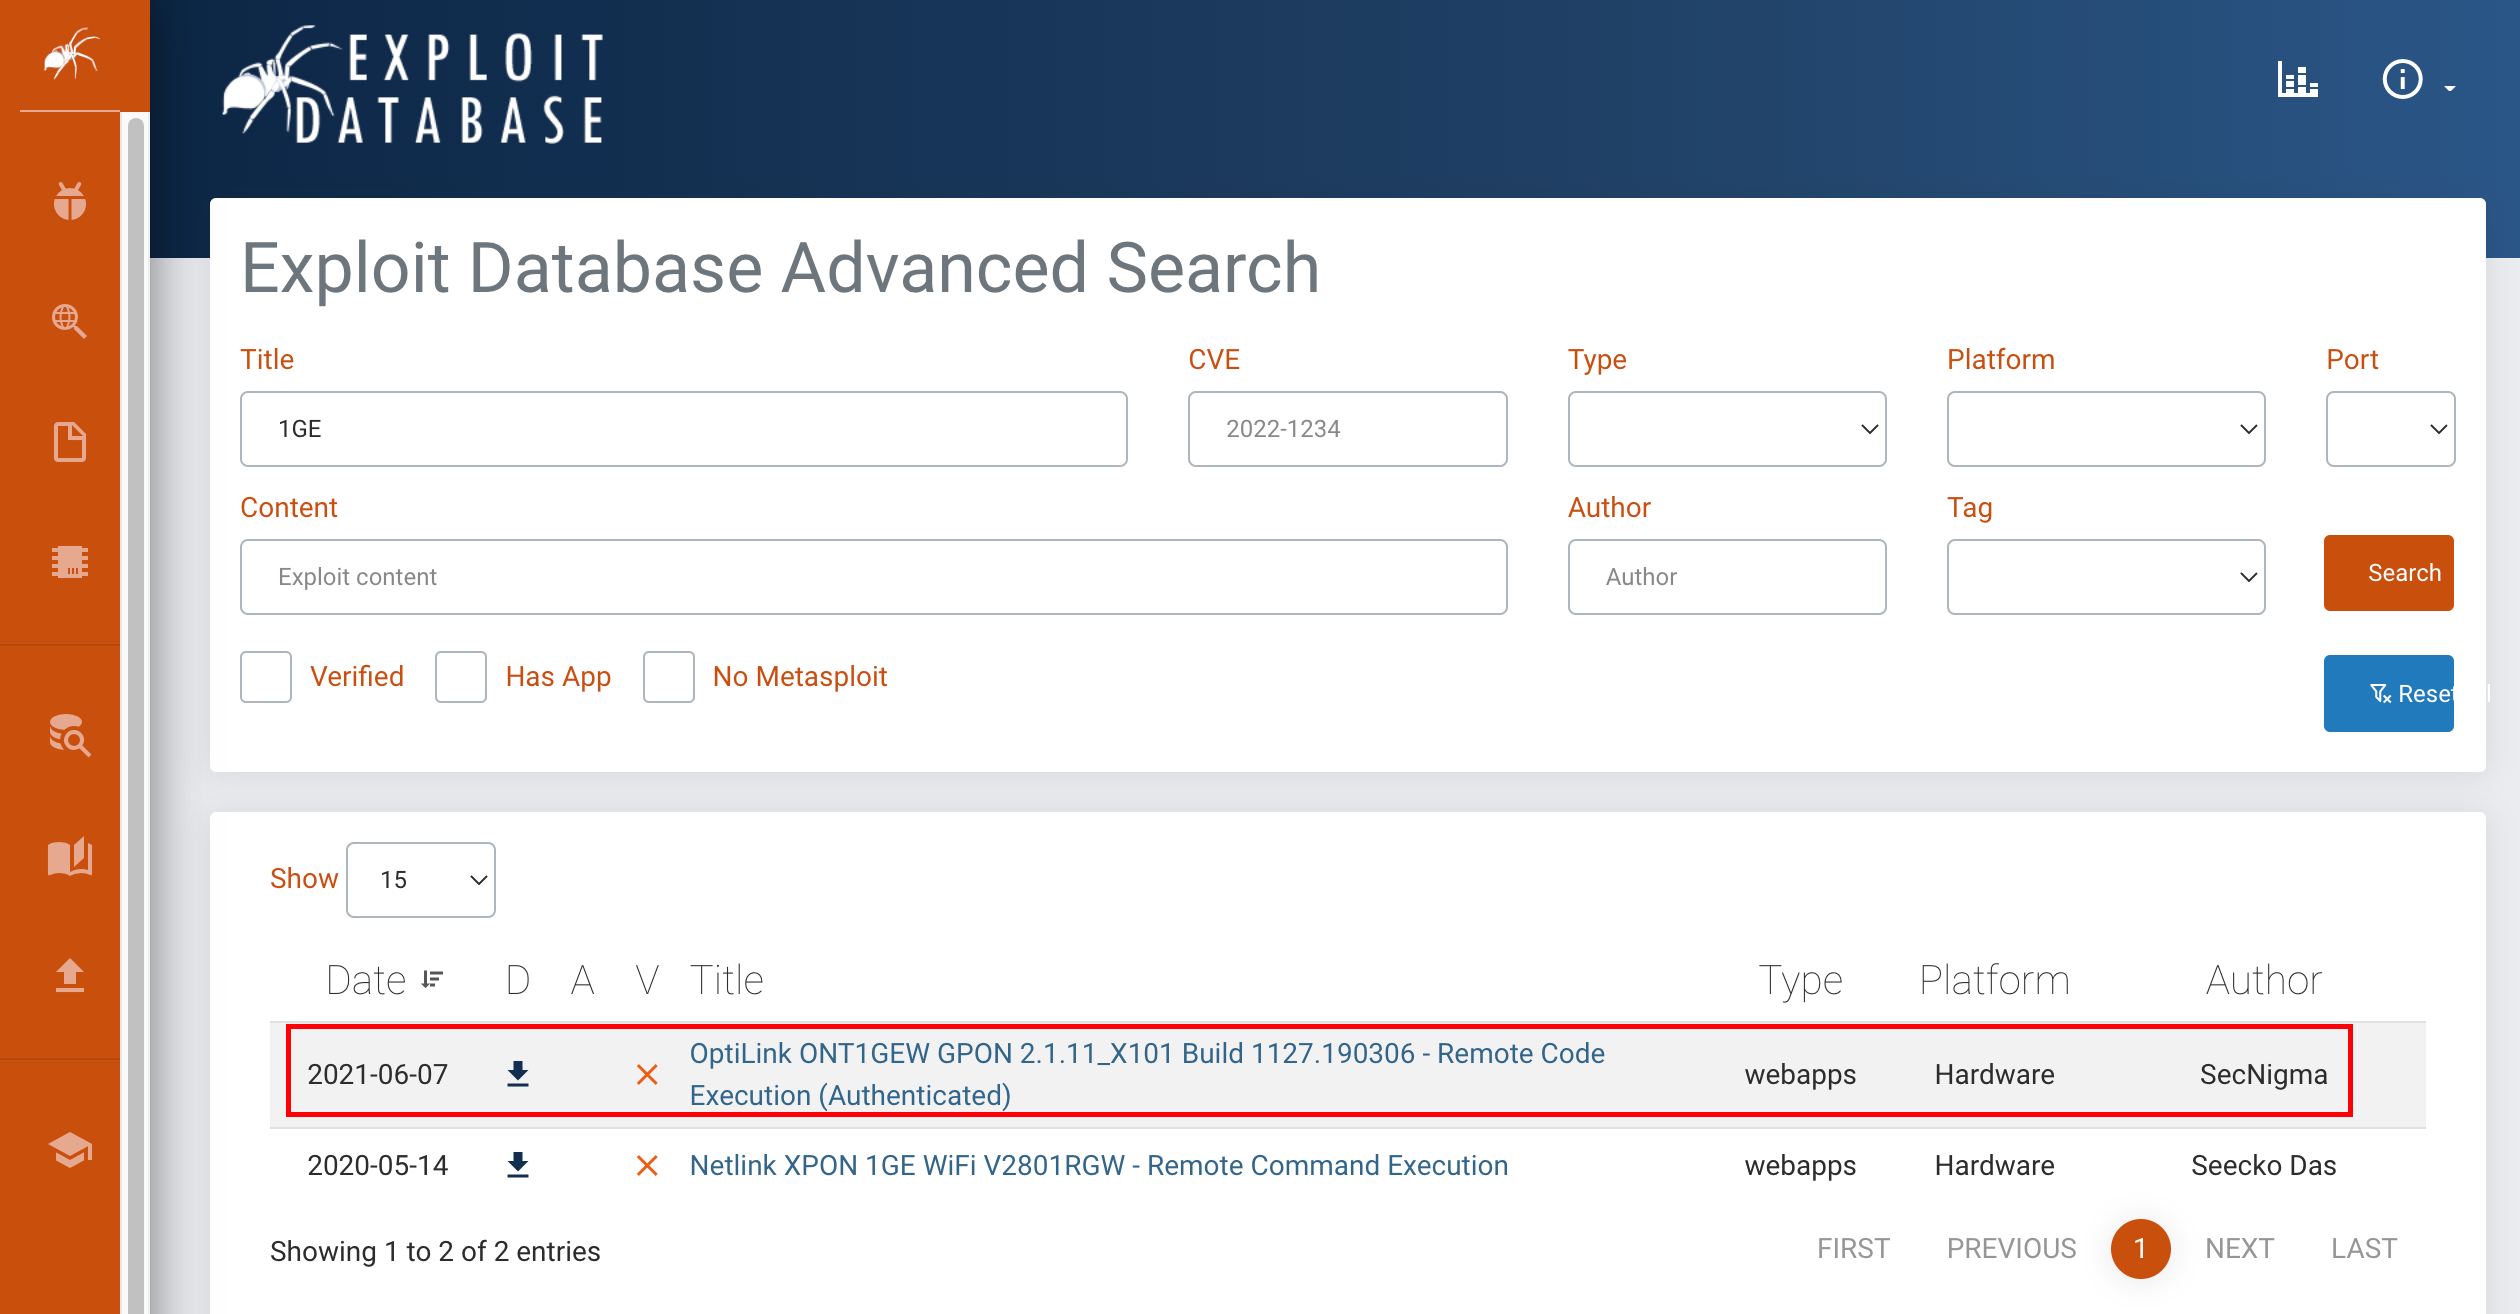Open Google Hacking Database globe-search icon
The image size is (2520, 1314).
coord(70,321)
